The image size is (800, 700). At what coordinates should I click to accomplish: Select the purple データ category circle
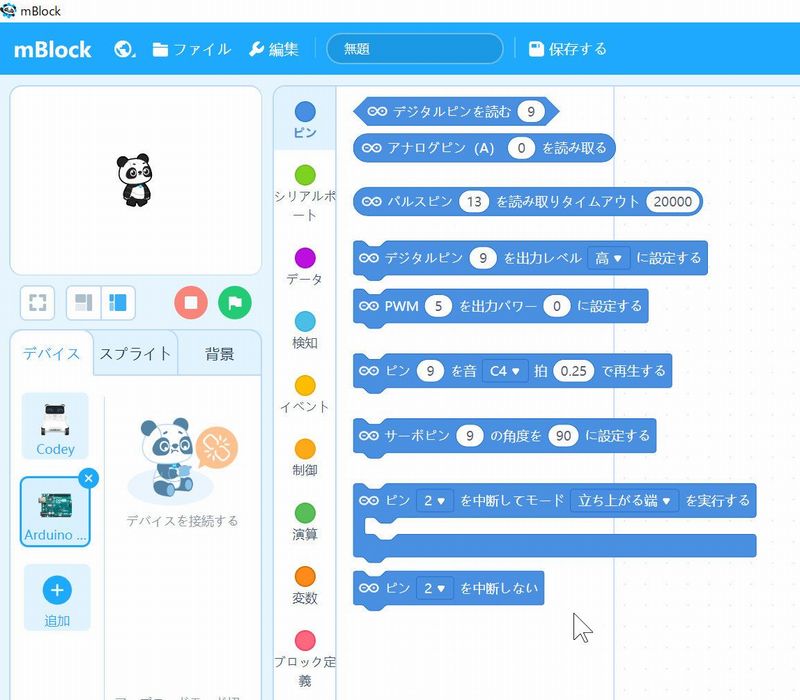[x=305, y=258]
